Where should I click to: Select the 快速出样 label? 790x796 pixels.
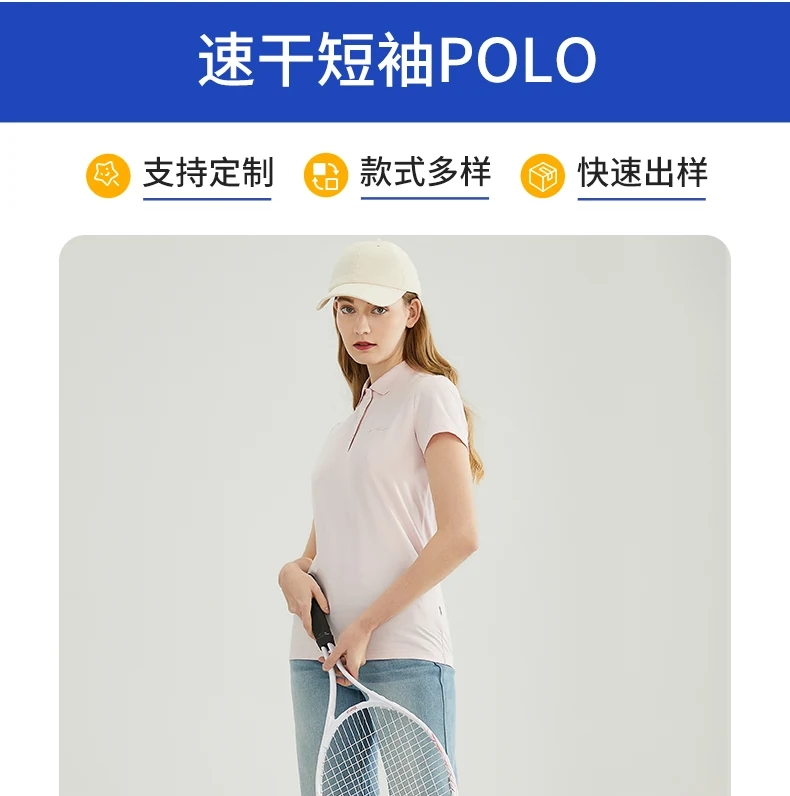coord(642,173)
